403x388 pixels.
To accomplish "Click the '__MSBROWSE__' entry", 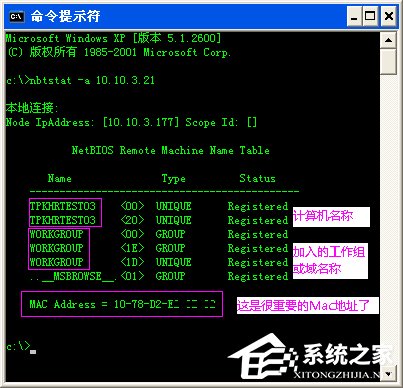I will click(x=73, y=276).
